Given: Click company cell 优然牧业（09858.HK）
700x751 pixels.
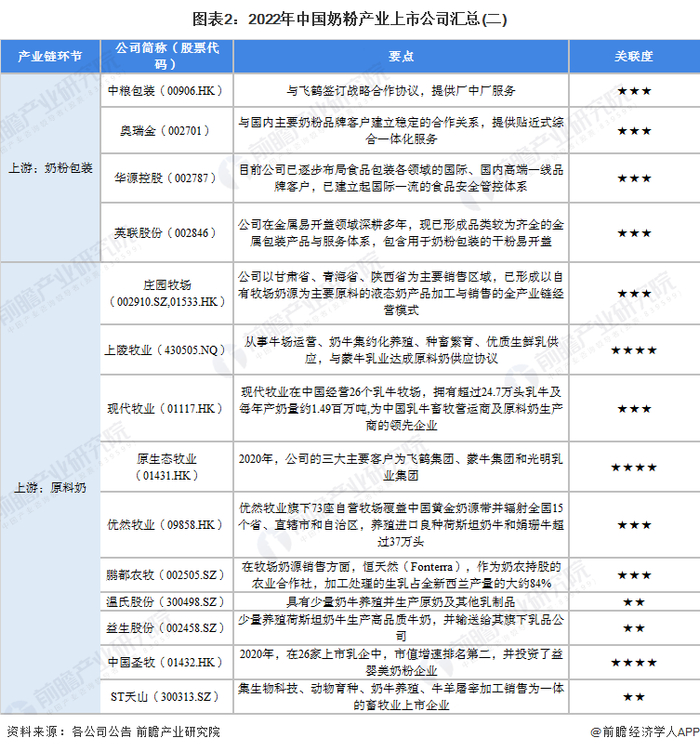Looking at the screenshot, I should point(167,524).
